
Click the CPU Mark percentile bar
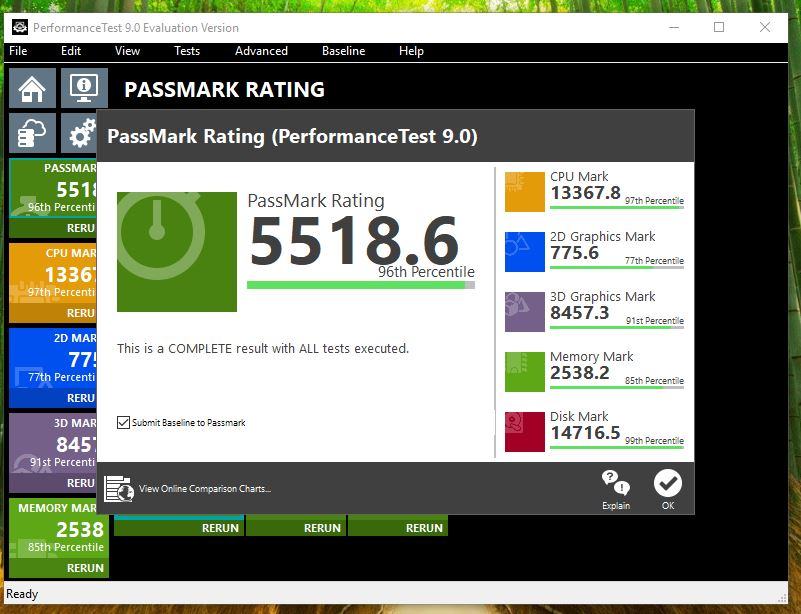point(617,207)
